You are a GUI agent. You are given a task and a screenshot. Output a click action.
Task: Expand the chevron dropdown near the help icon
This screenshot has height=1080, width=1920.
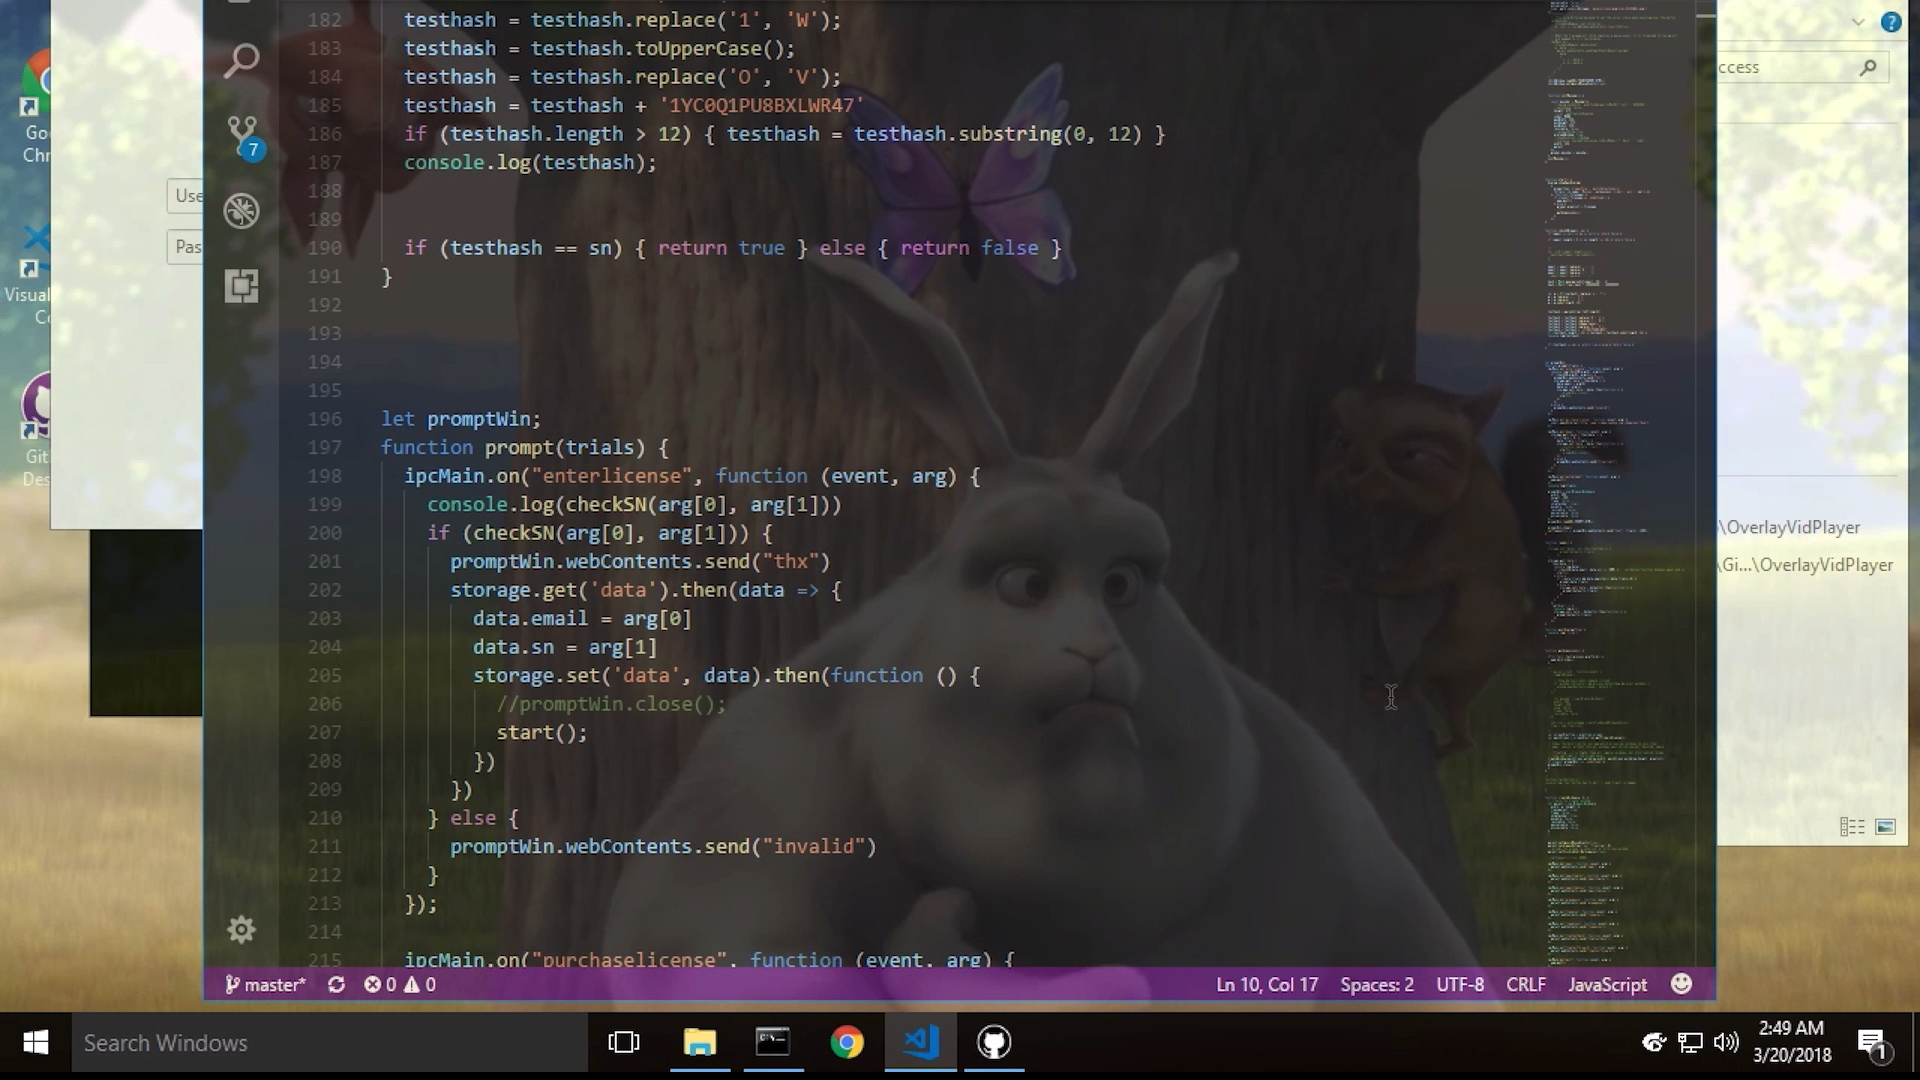(1858, 21)
